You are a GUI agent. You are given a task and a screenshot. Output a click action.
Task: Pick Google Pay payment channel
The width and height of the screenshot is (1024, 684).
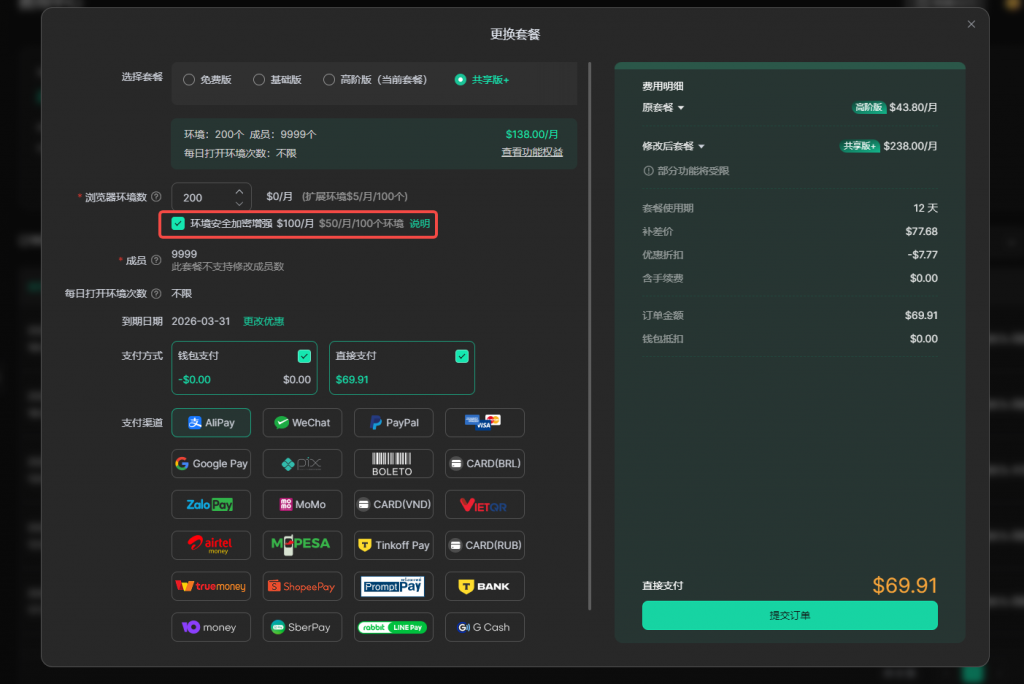[x=211, y=464]
